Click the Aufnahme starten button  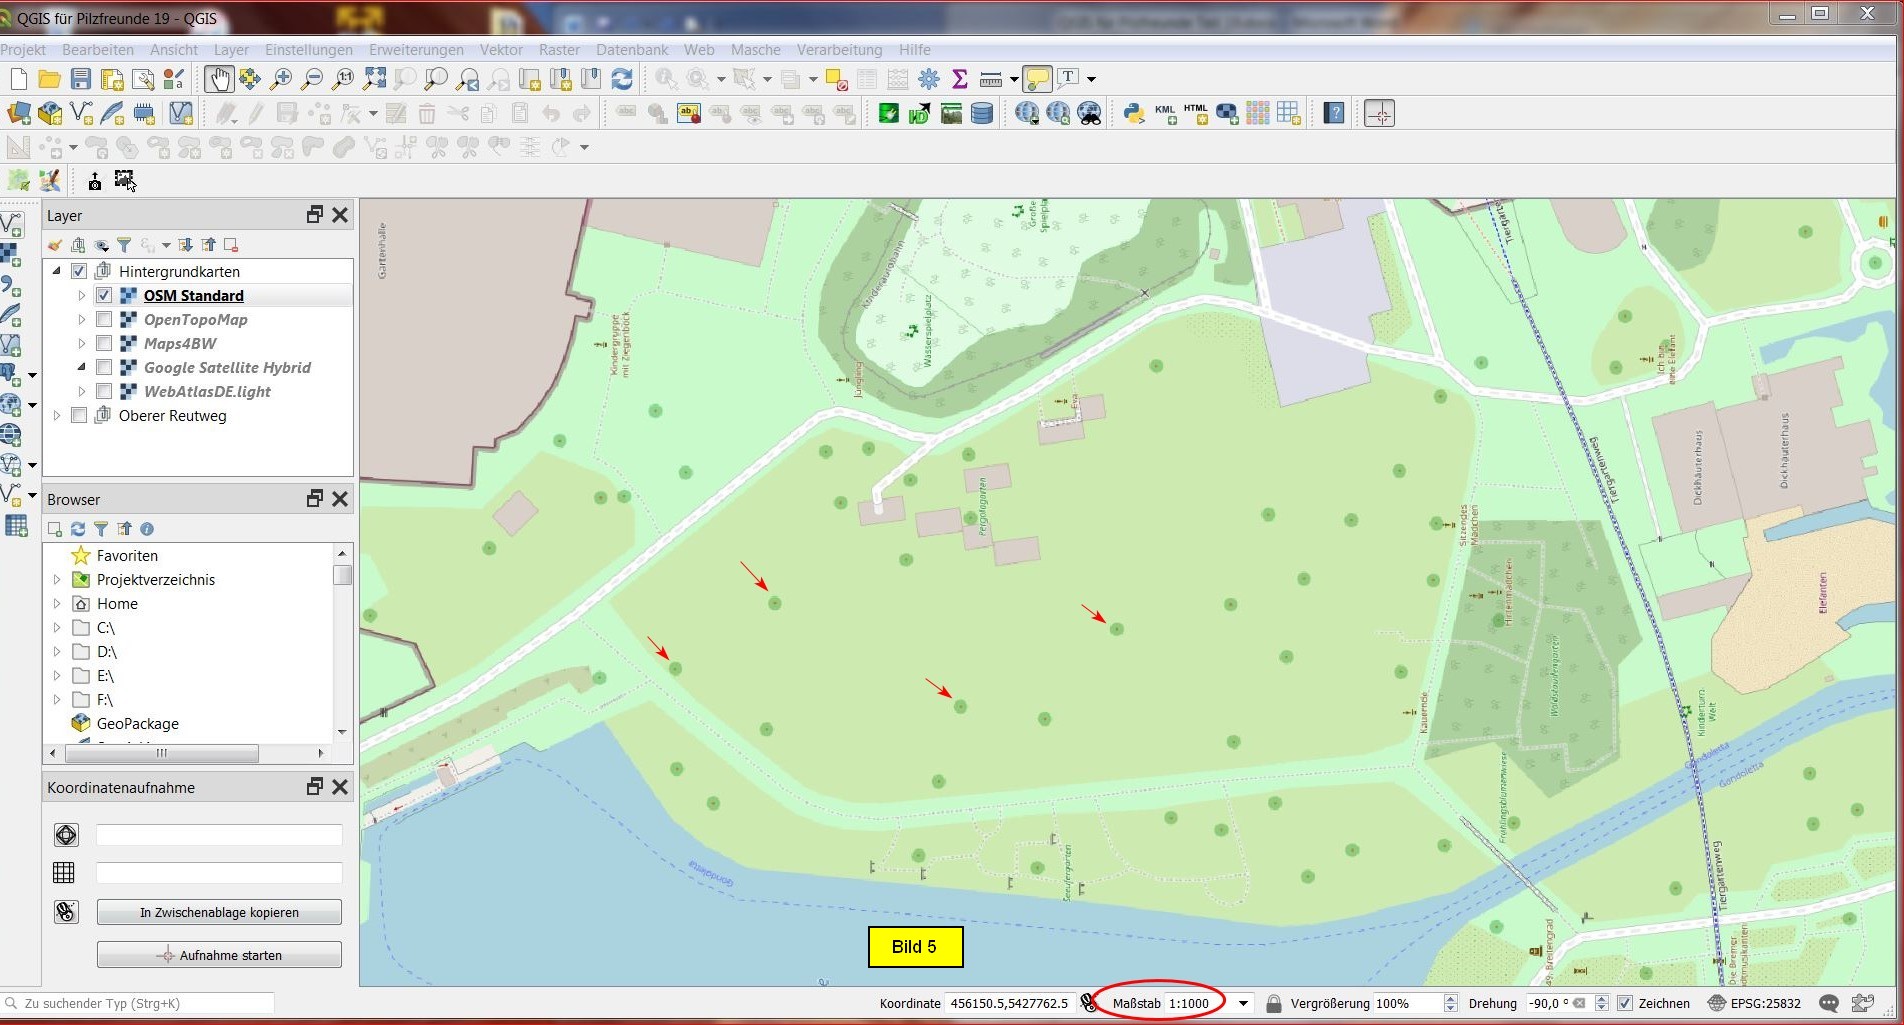click(219, 955)
